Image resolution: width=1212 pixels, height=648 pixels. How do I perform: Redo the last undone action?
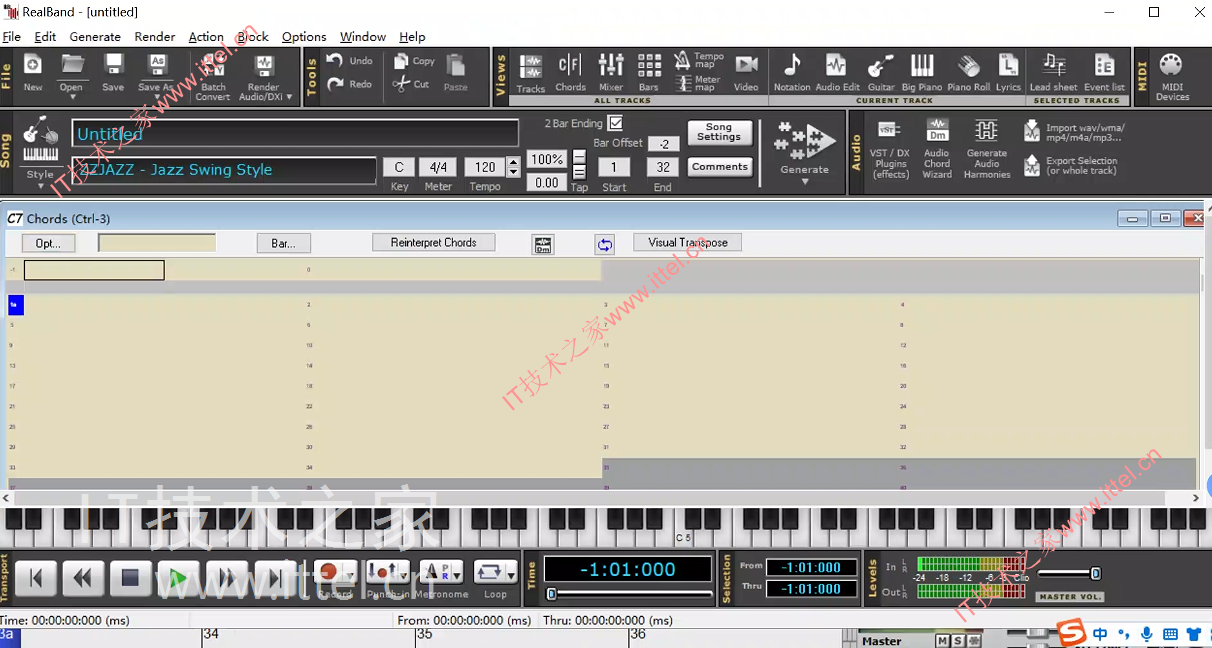pyautogui.click(x=351, y=84)
